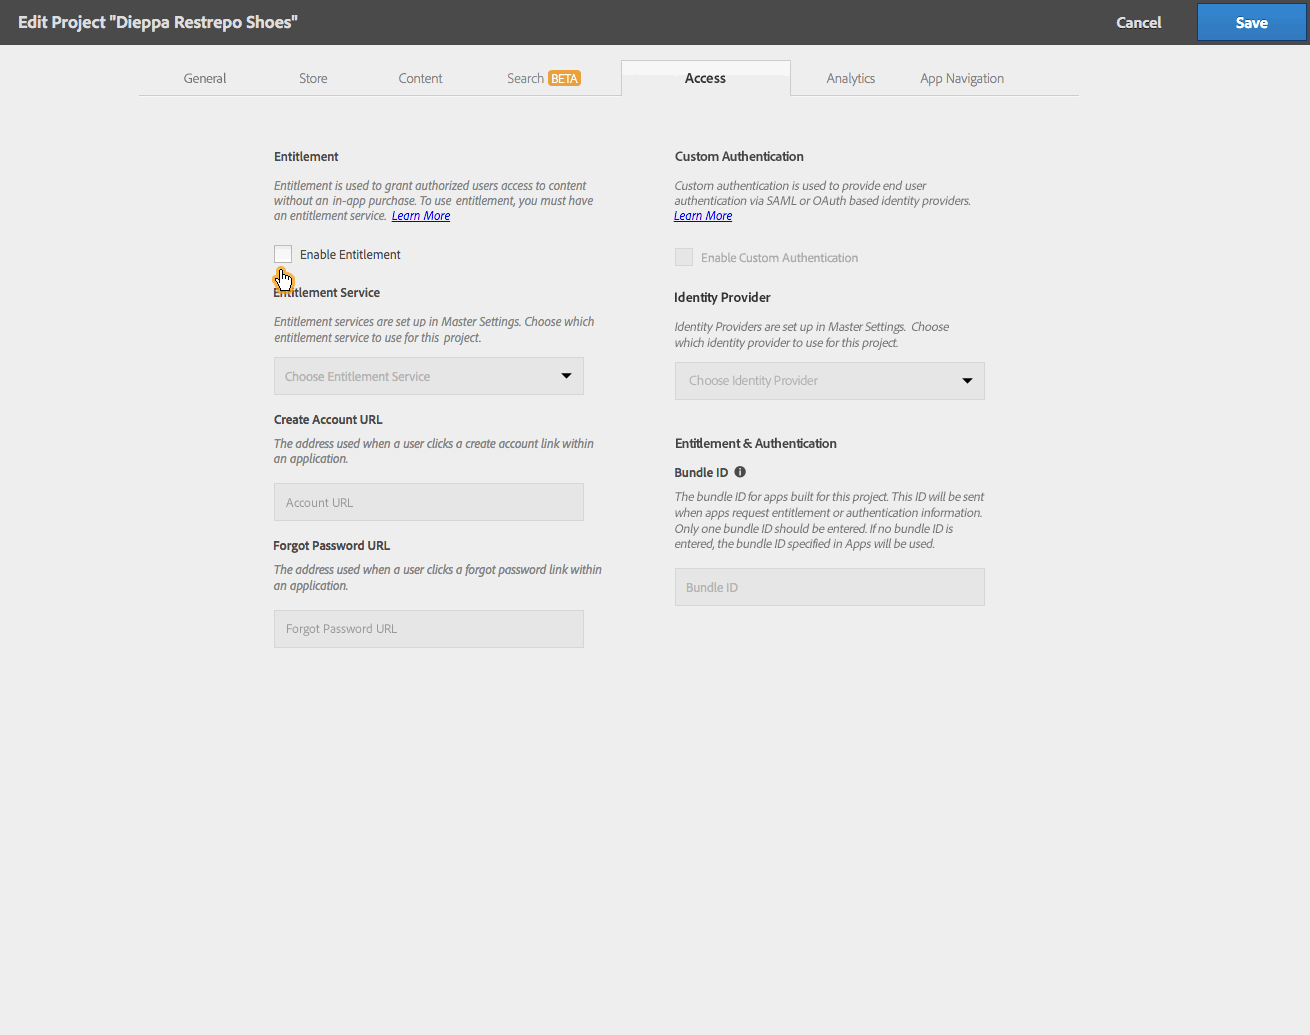
Task: Click the Entitlement Service heading
Action: click(327, 293)
